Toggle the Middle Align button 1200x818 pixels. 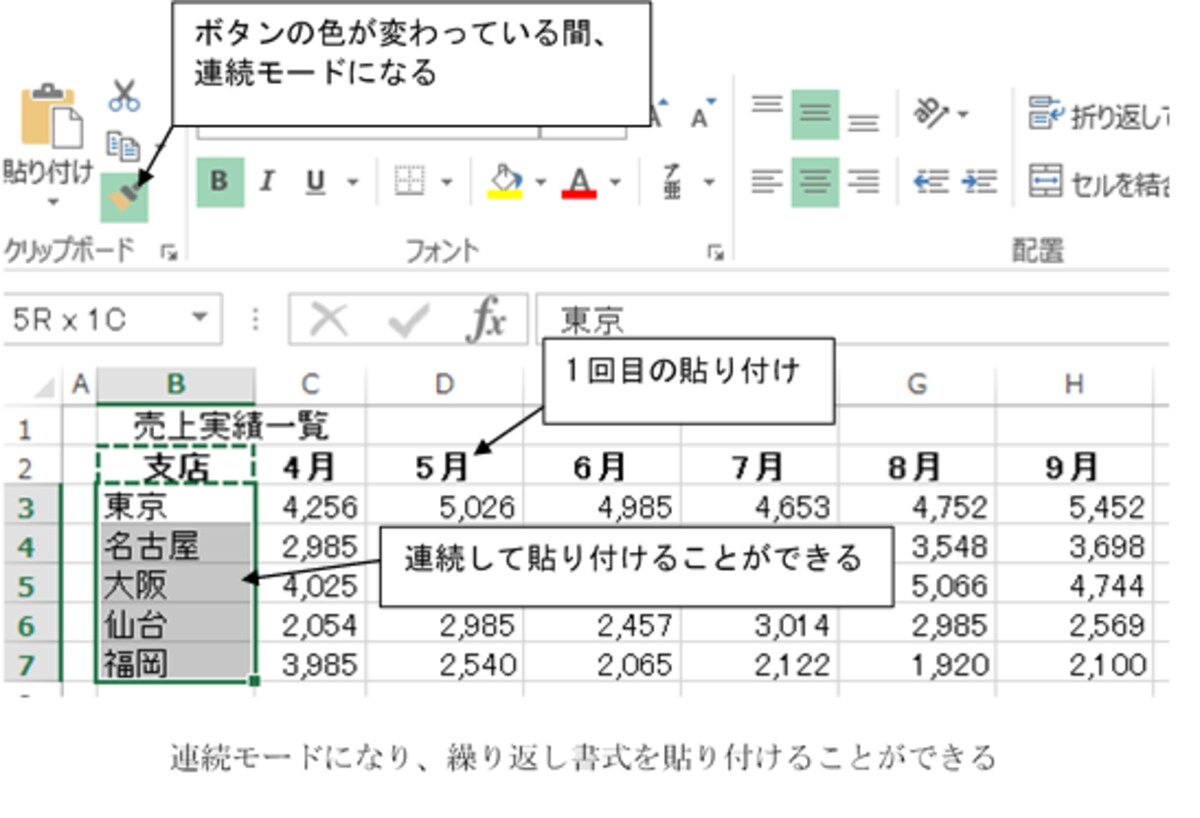(x=815, y=114)
